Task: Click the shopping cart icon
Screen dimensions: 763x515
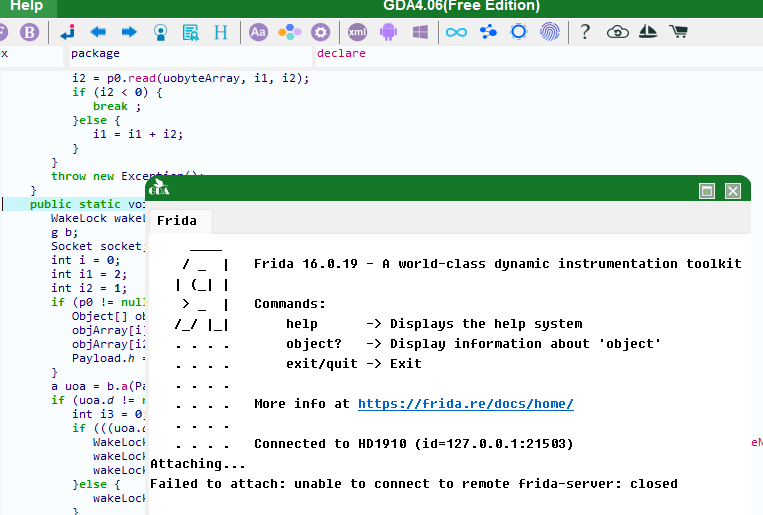Action: coord(678,32)
